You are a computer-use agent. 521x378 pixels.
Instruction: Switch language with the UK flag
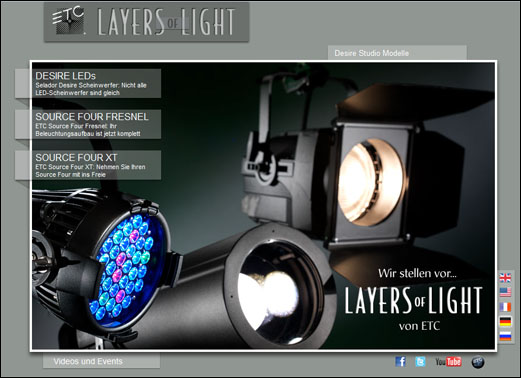(505, 277)
